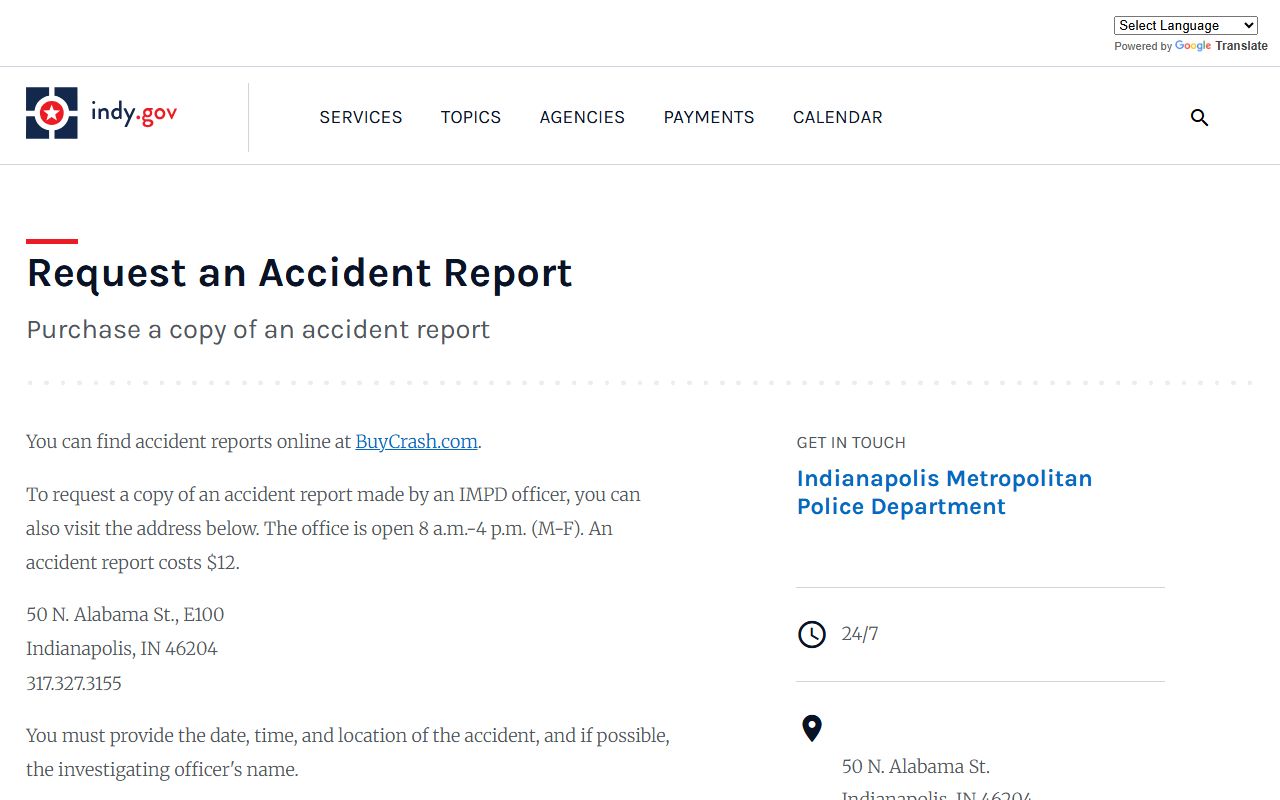
Task: Open the Services menu
Action: [361, 117]
